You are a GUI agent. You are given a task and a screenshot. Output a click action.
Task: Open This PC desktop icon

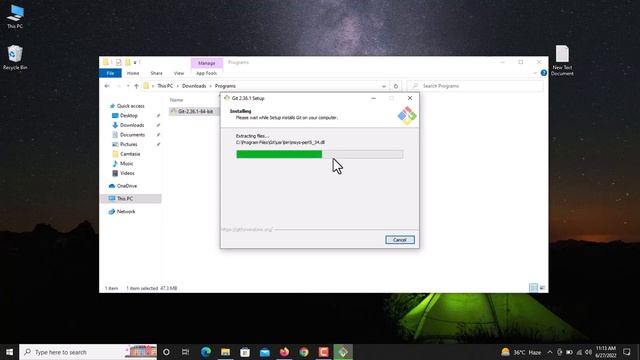pyautogui.click(x=15, y=17)
